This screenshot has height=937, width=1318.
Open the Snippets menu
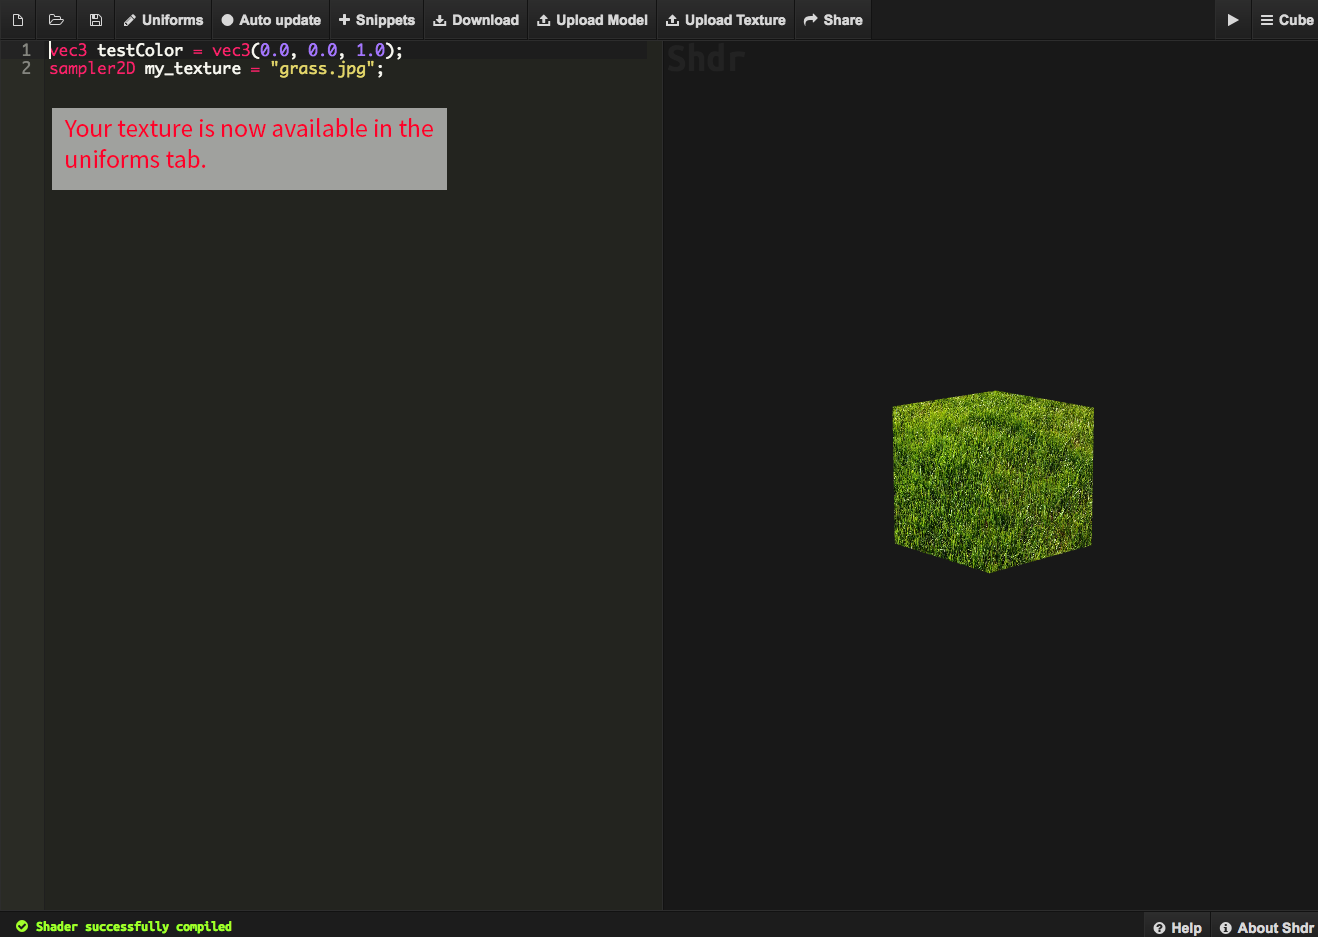(x=377, y=20)
